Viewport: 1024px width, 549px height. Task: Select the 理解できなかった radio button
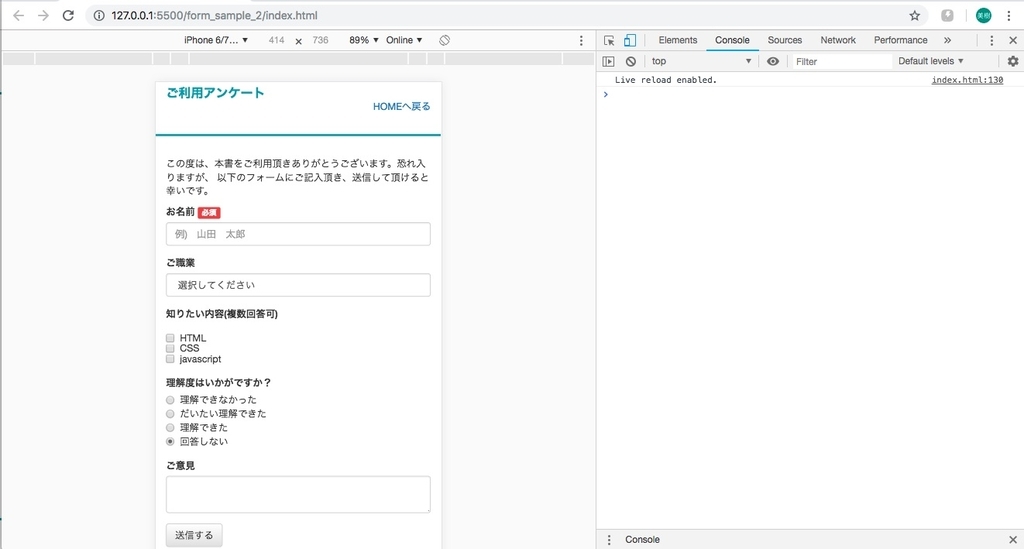[170, 400]
